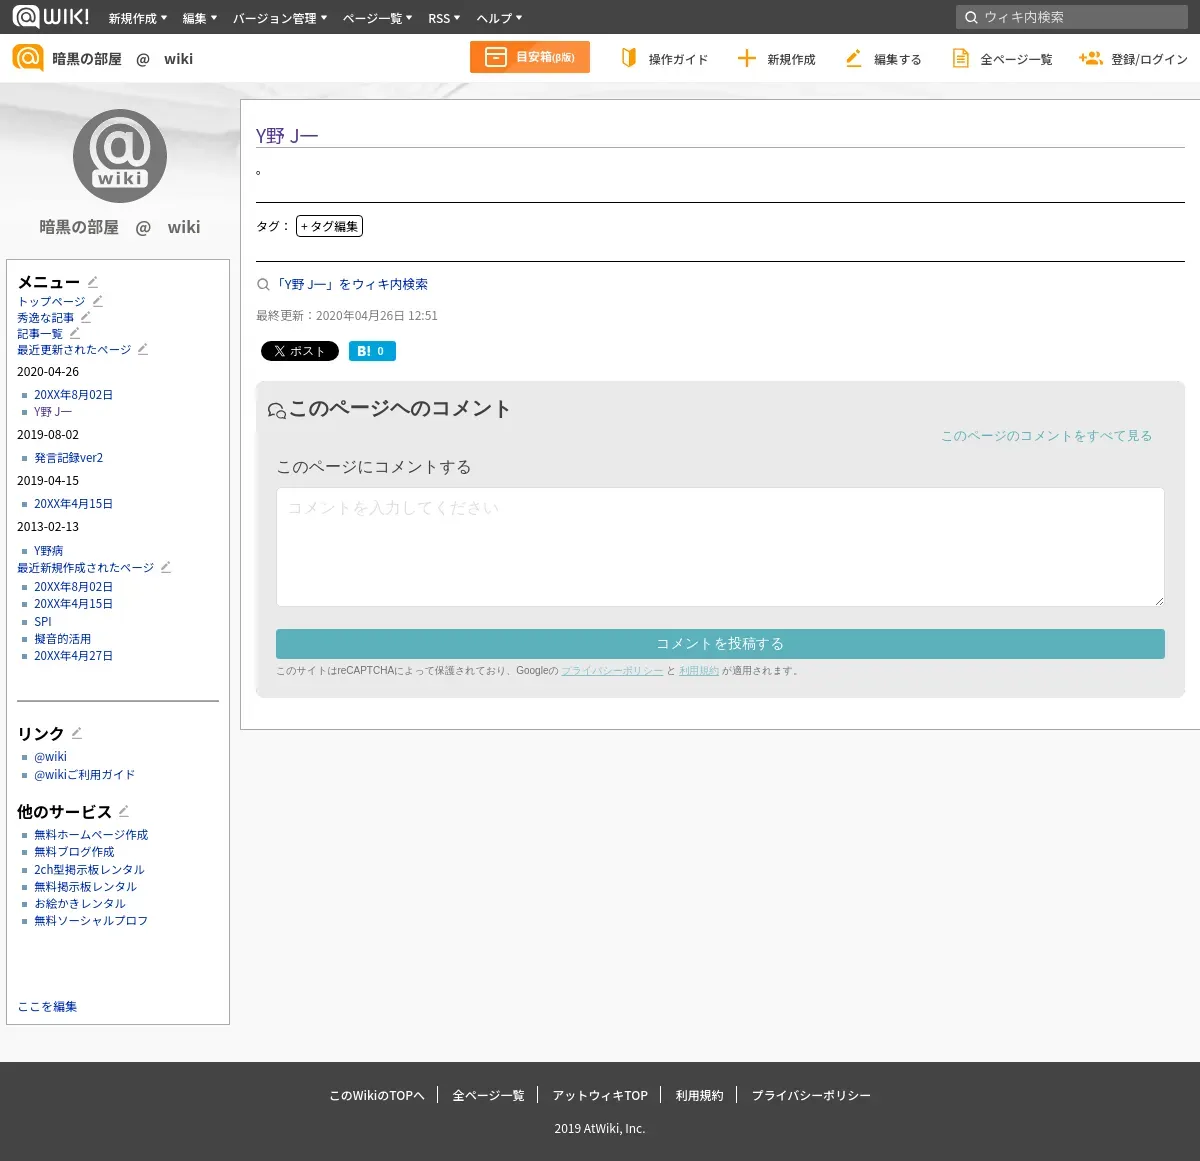
Task: Open 秀逸な記事 in the sidebar menu
Action: [45, 318]
